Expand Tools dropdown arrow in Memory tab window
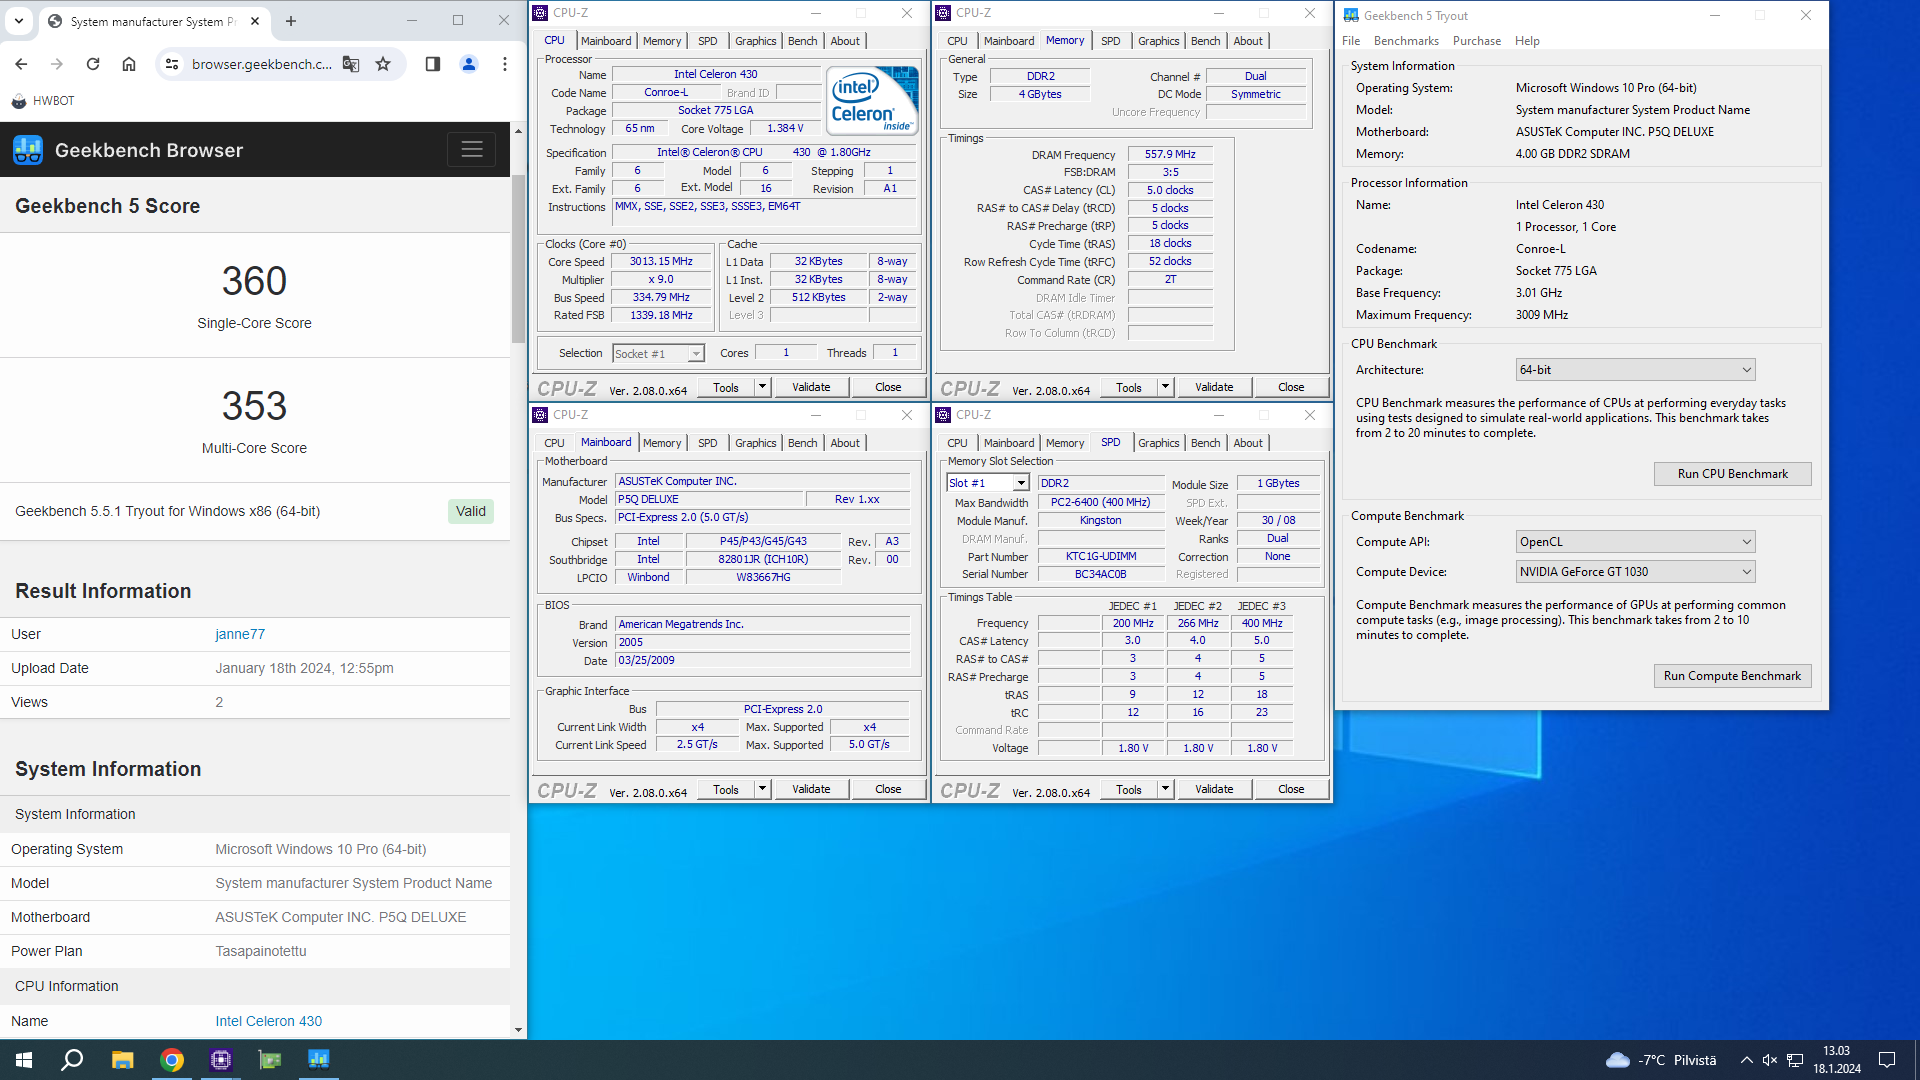This screenshot has height=1080, width=1920. tap(1165, 387)
